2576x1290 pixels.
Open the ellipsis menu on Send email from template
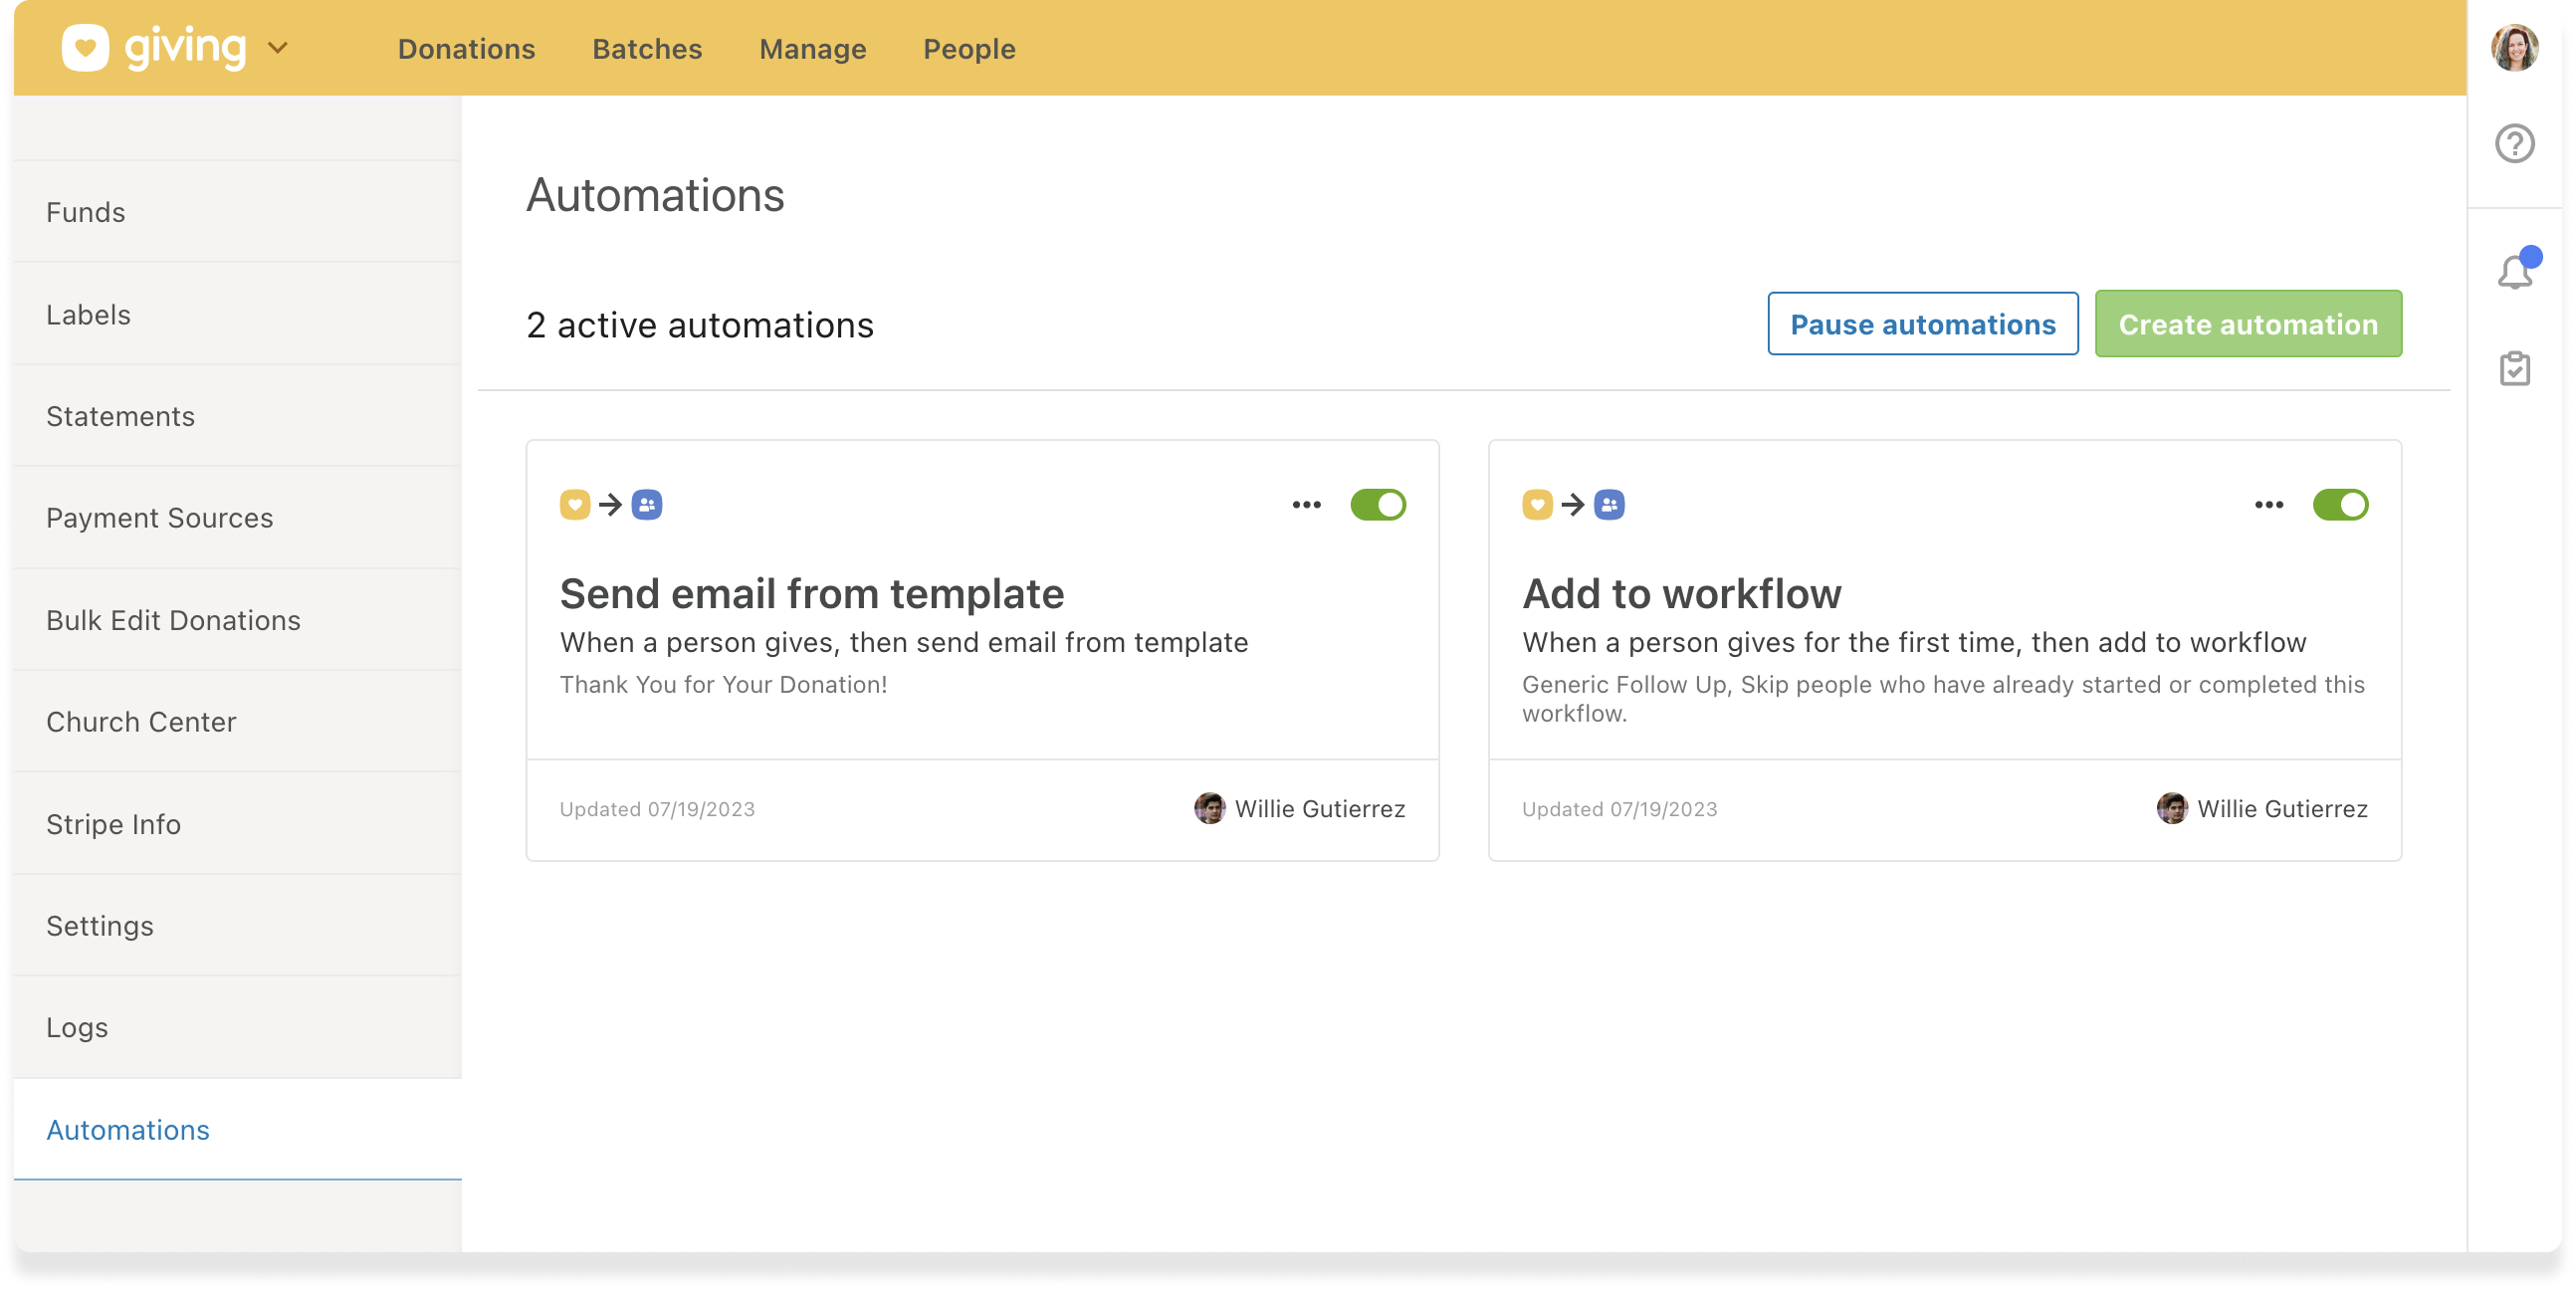point(1306,505)
